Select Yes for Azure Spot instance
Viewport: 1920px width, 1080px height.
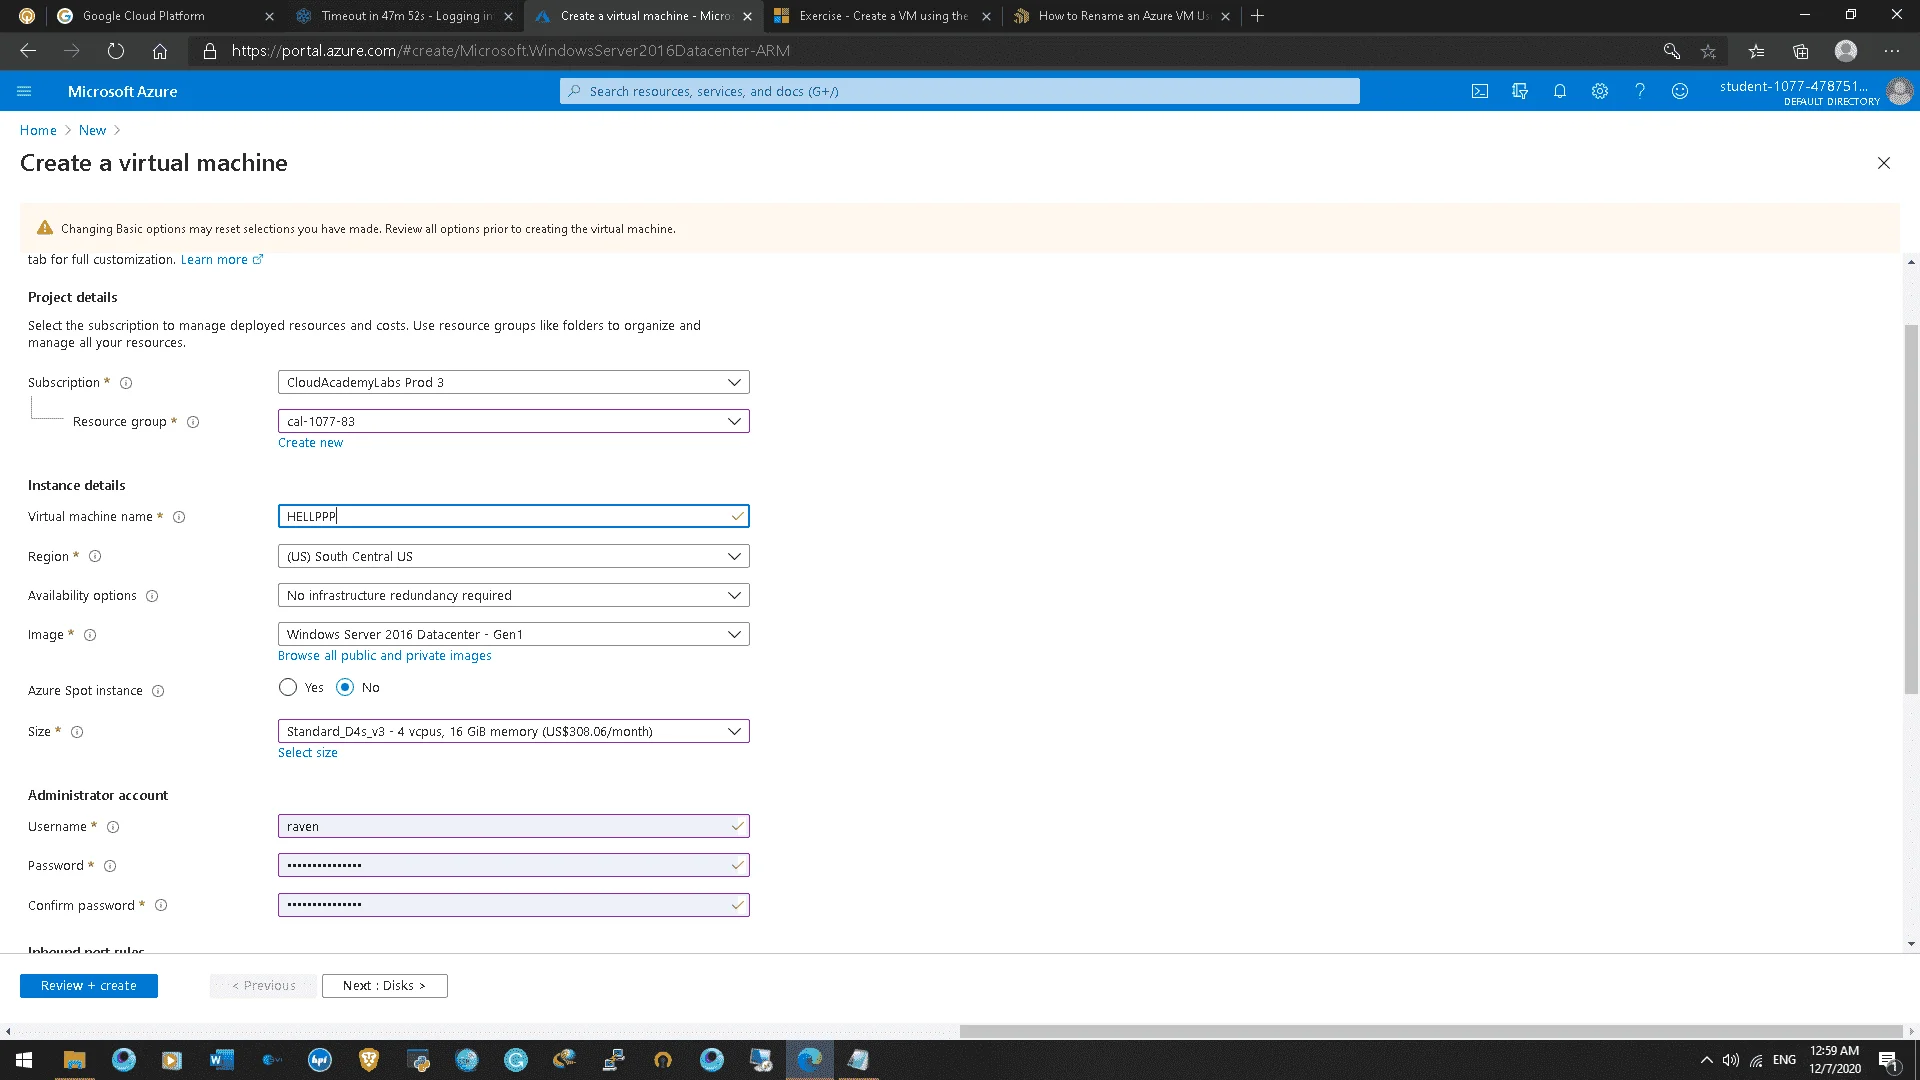[x=288, y=687]
